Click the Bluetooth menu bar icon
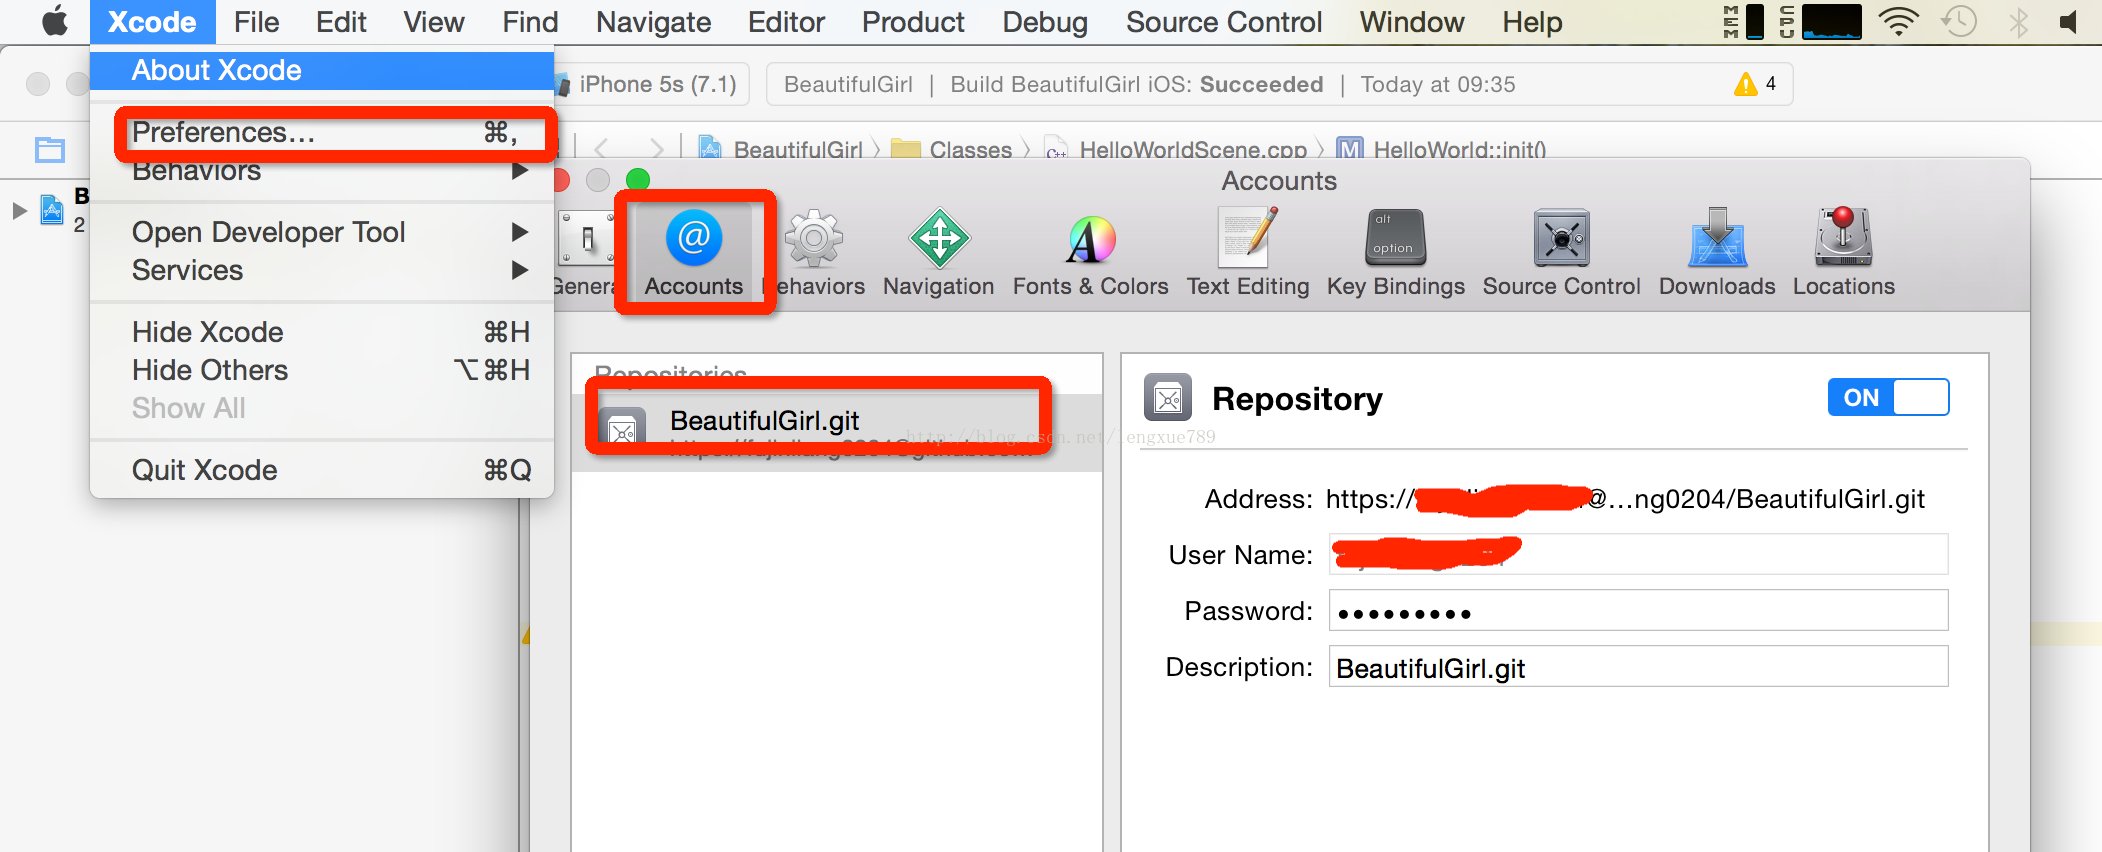The image size is (2102, 852). 2018,21
